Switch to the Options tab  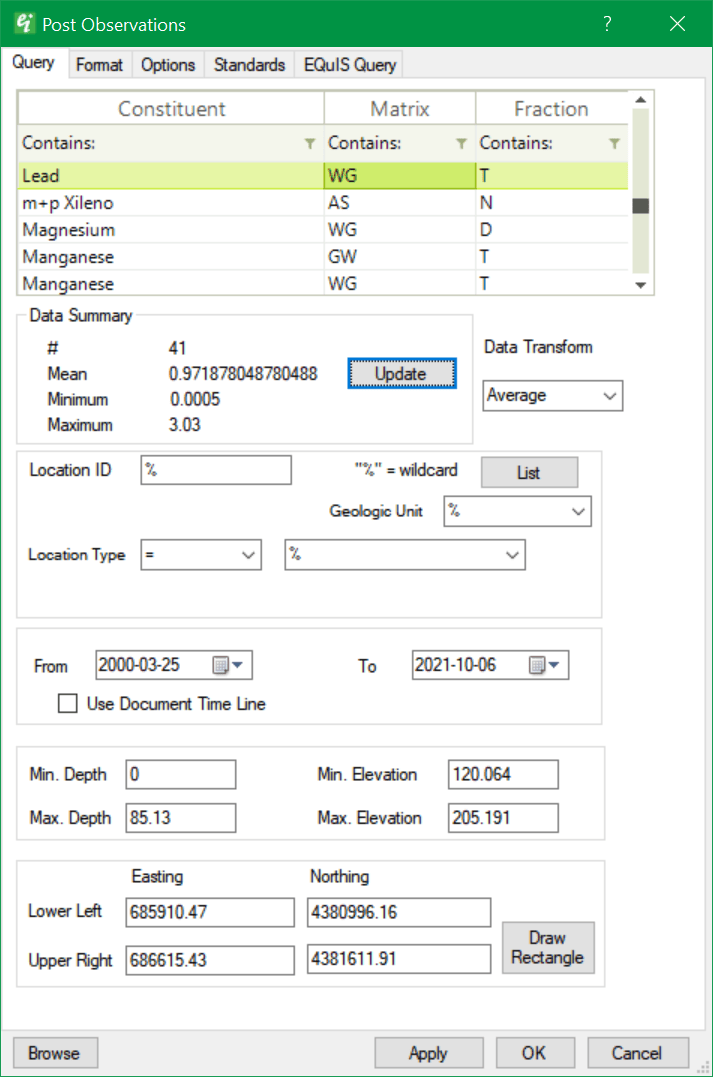tap(168, 65)
